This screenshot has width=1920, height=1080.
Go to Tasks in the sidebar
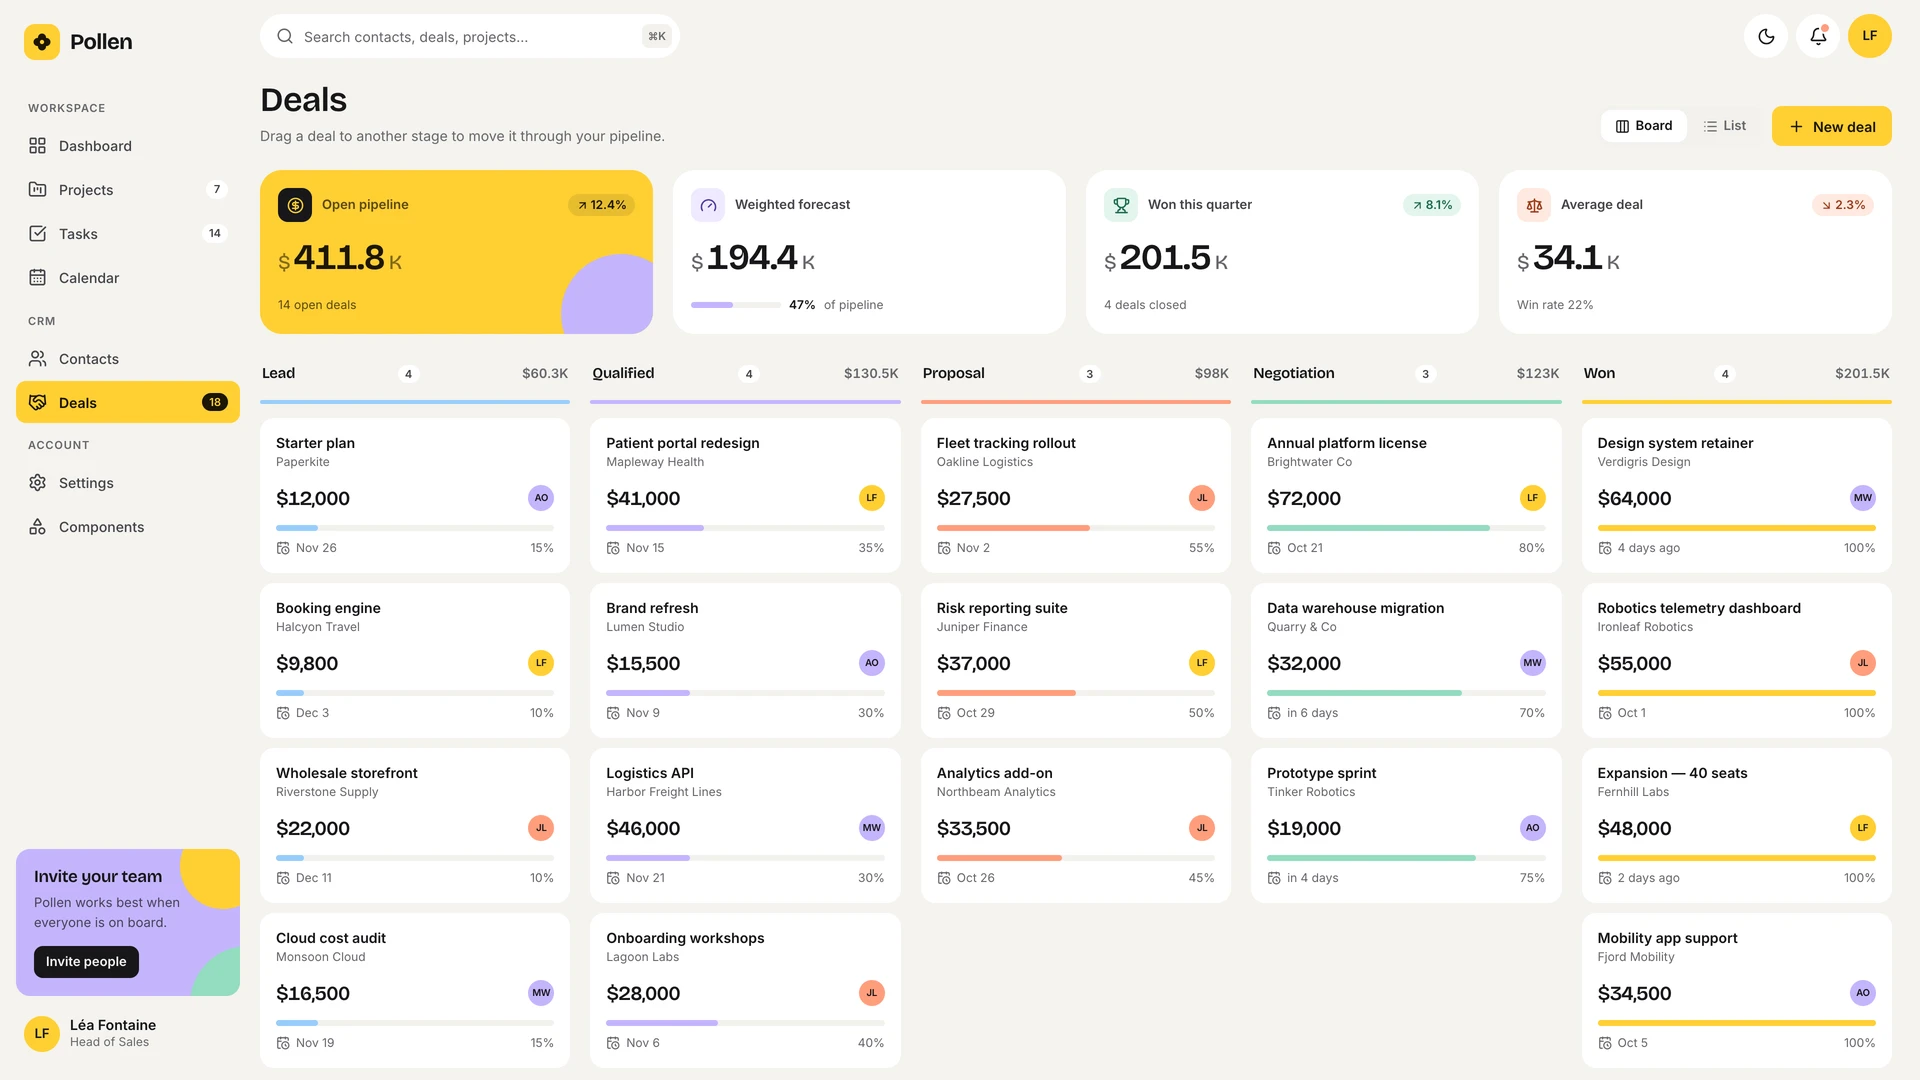(128, 234)
